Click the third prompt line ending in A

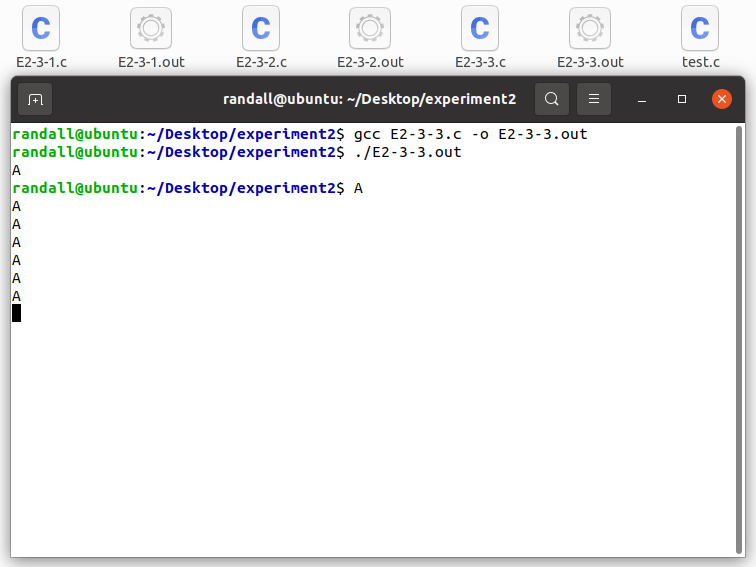pyautogui.click(x=186, y=188)
